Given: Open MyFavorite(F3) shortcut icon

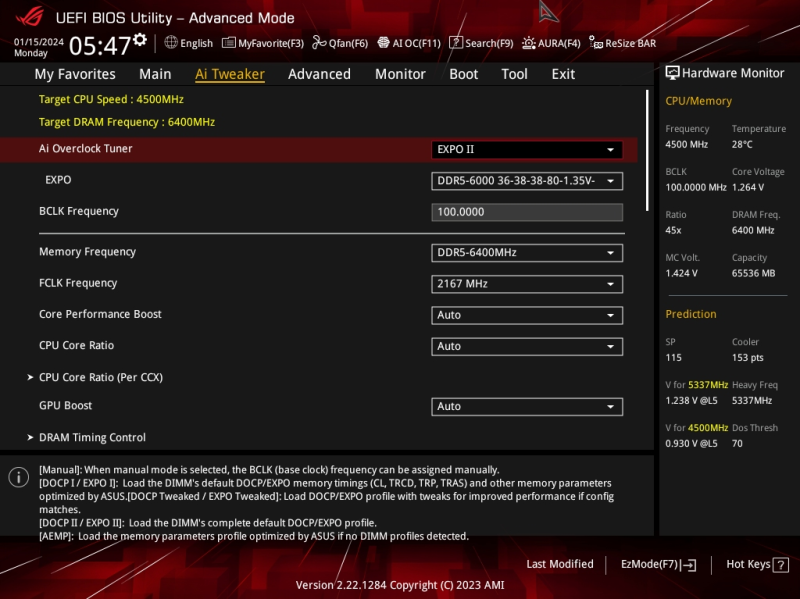Looking at the screenshot, I should [x=228, y=43].
